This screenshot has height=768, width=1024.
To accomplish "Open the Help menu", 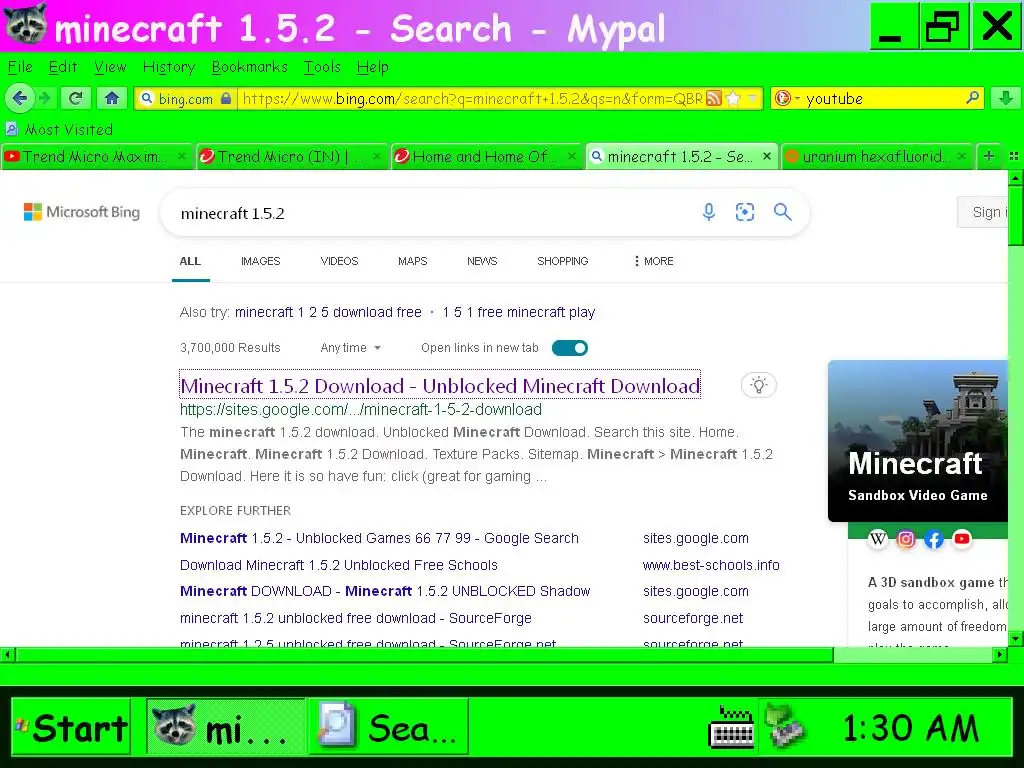I will (x=372, y=67).
